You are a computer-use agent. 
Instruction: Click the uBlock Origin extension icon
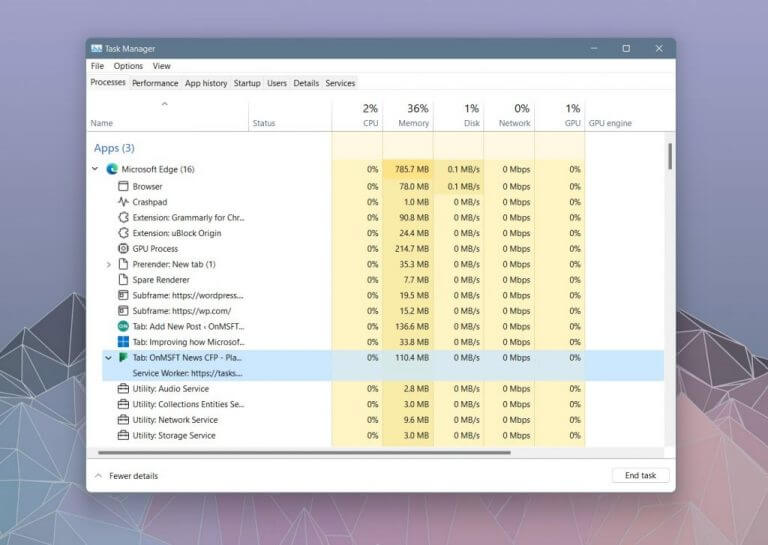[123, 233]
